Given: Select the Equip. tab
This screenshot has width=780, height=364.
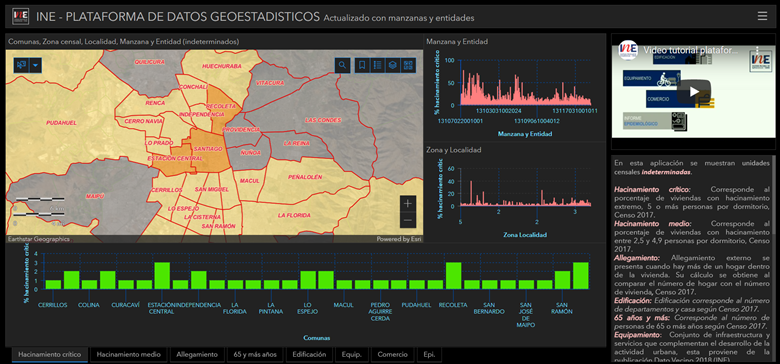Looking at the screenshot, I should pyautogui.click(x=351, y=355).
